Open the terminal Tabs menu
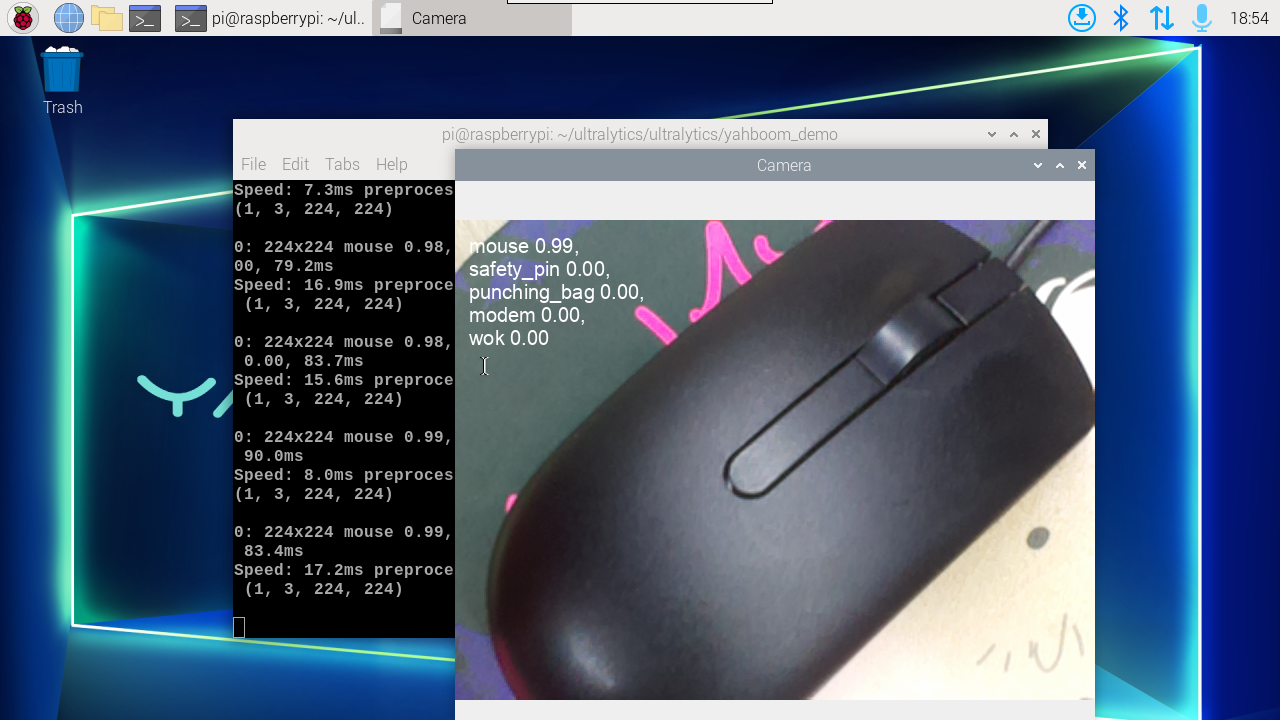 (342, 164)
